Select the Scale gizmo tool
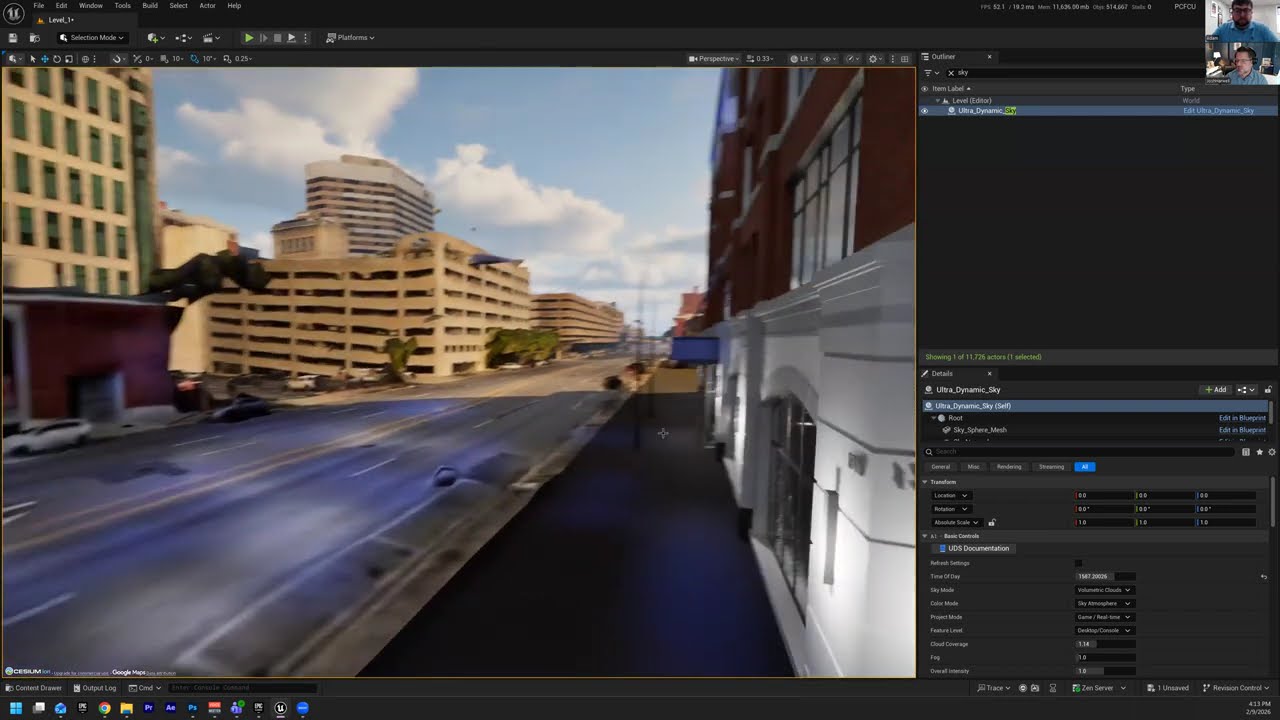This screenshot has width=1280, height=720. coord(68,59)
